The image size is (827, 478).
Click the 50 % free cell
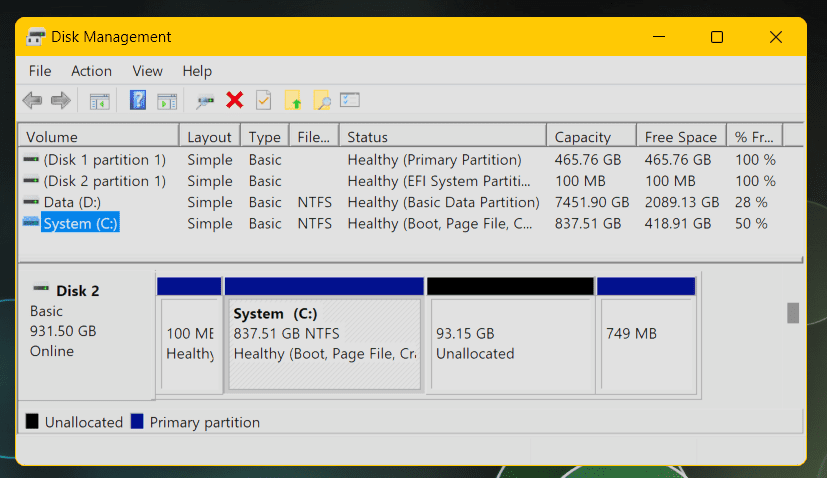coord(751,223)
